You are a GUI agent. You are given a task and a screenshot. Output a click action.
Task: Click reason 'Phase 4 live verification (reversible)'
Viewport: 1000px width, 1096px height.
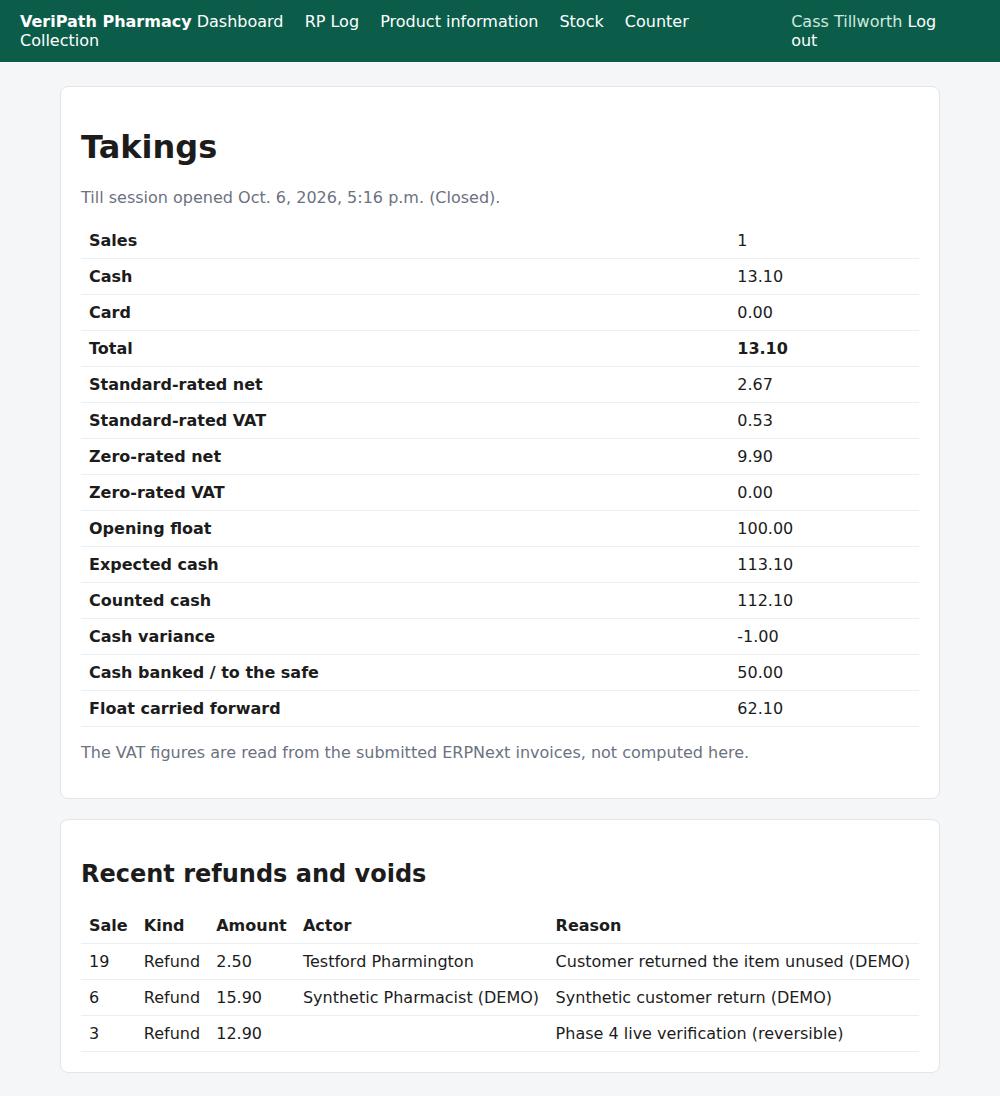[x=700, y=1034]
